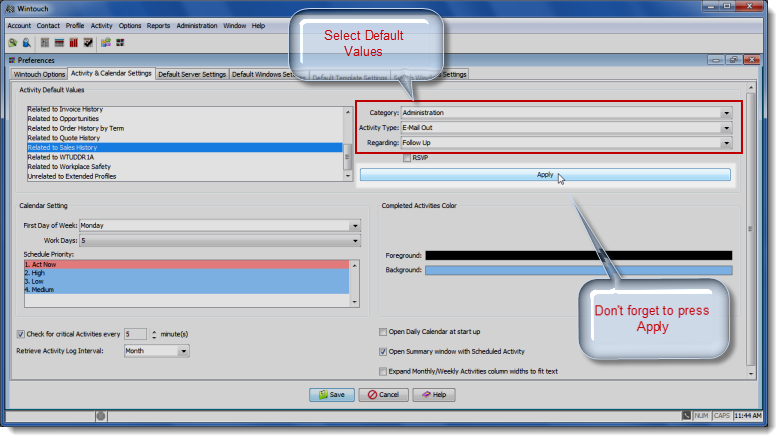Click the Apply button
Image resolution: width=783 pixels, height=442 pixels.
(x=545, y=175)
